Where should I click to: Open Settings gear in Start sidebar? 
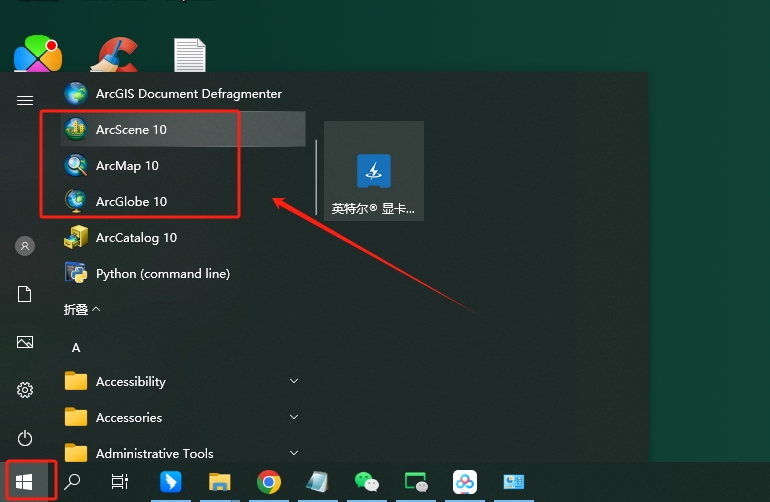point(25,390)
